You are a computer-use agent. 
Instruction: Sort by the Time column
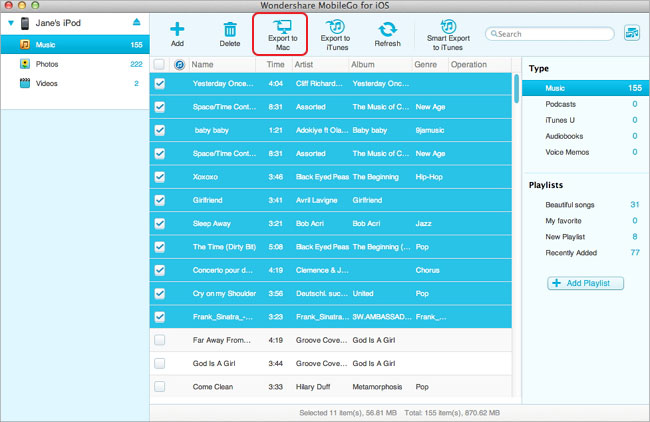tap(275, 65)
